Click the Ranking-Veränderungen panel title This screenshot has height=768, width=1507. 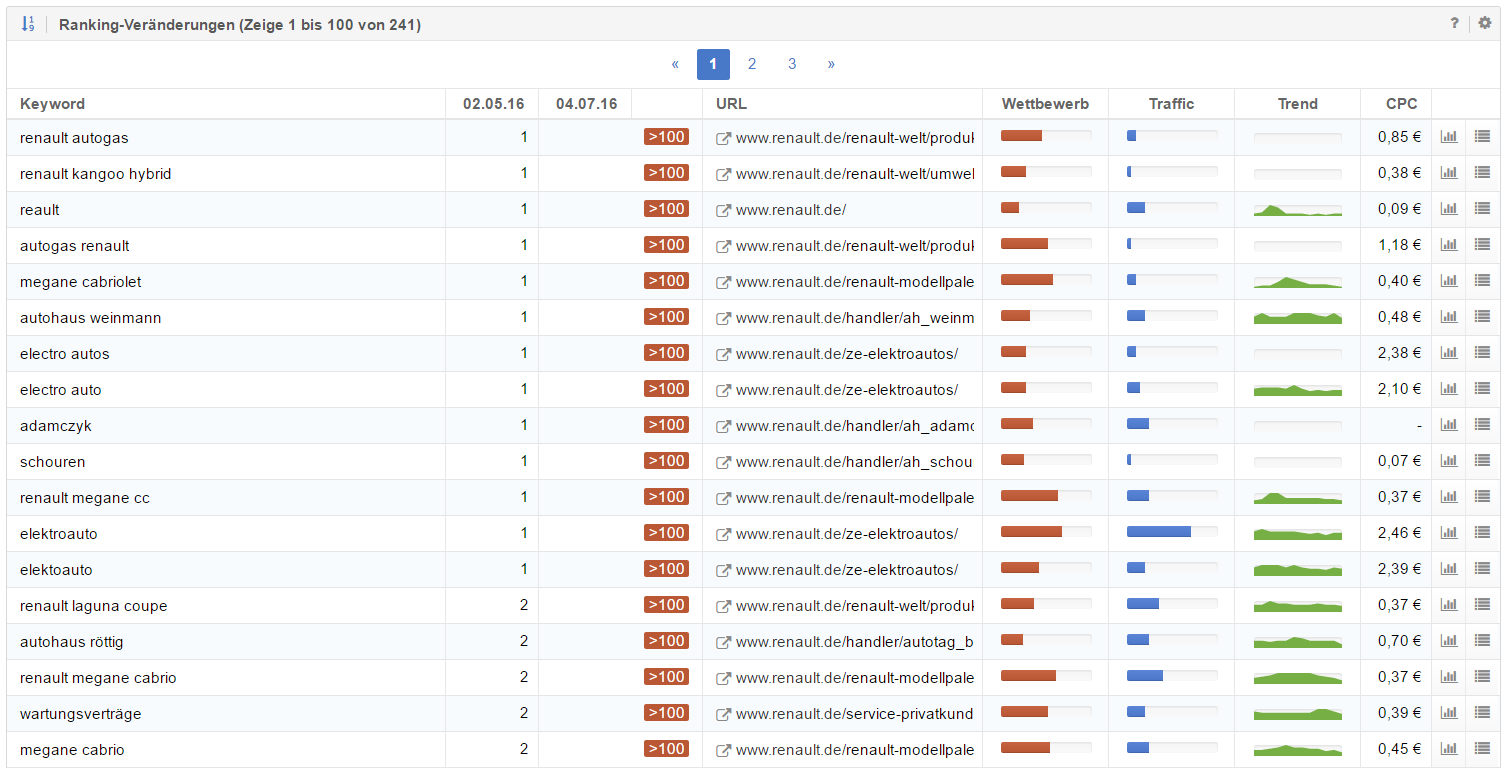(240, 24)
